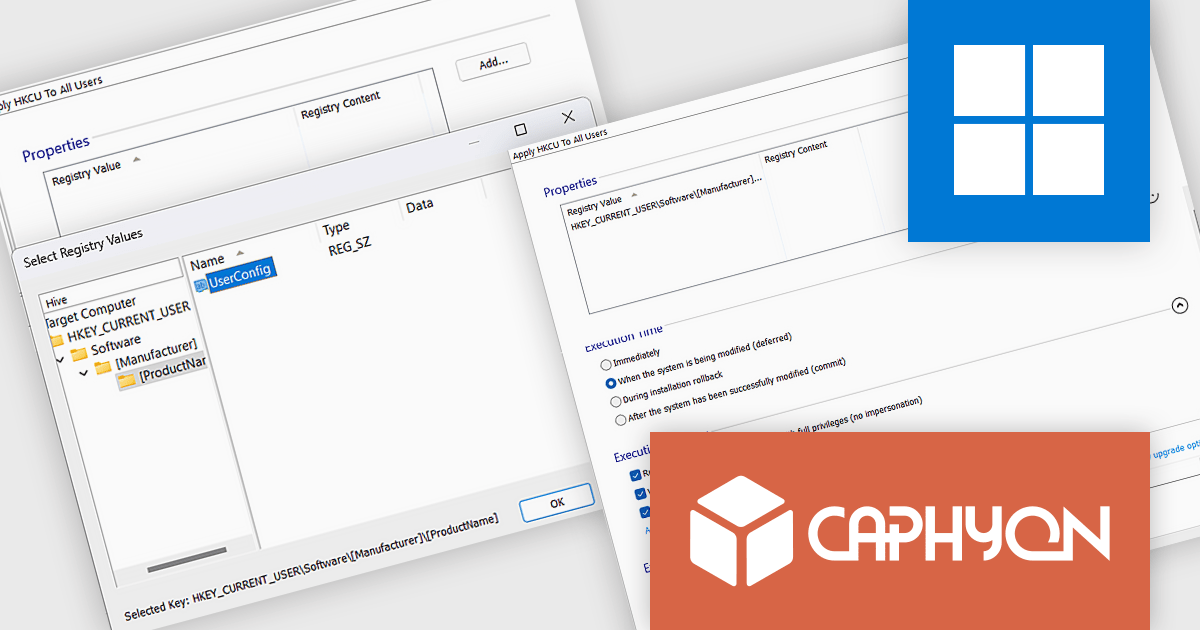The width and height of the screenshot is (1200, 630).
Task: Click the Windows logo tile
Action: pyautogui.click(x=1029, y=120)
